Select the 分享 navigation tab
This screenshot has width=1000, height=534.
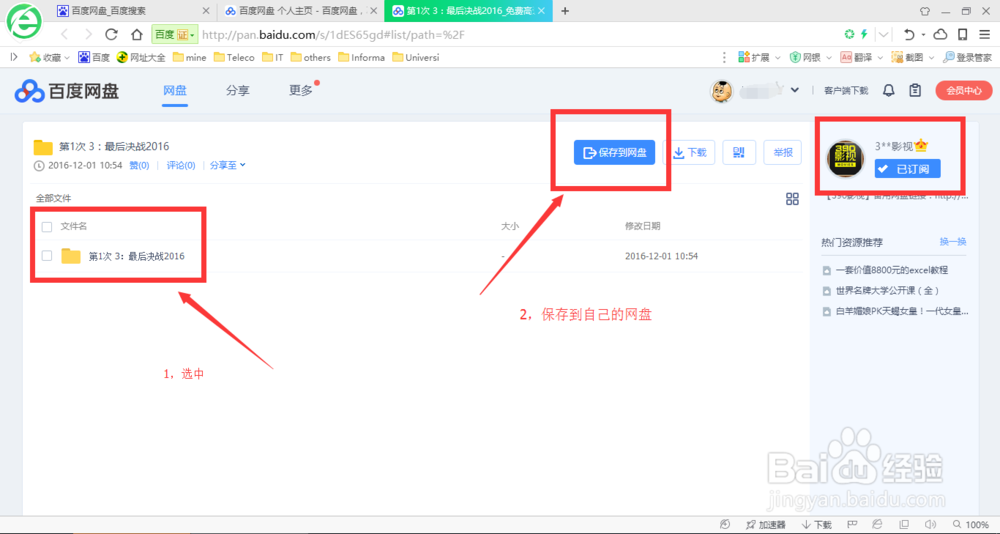237,91
